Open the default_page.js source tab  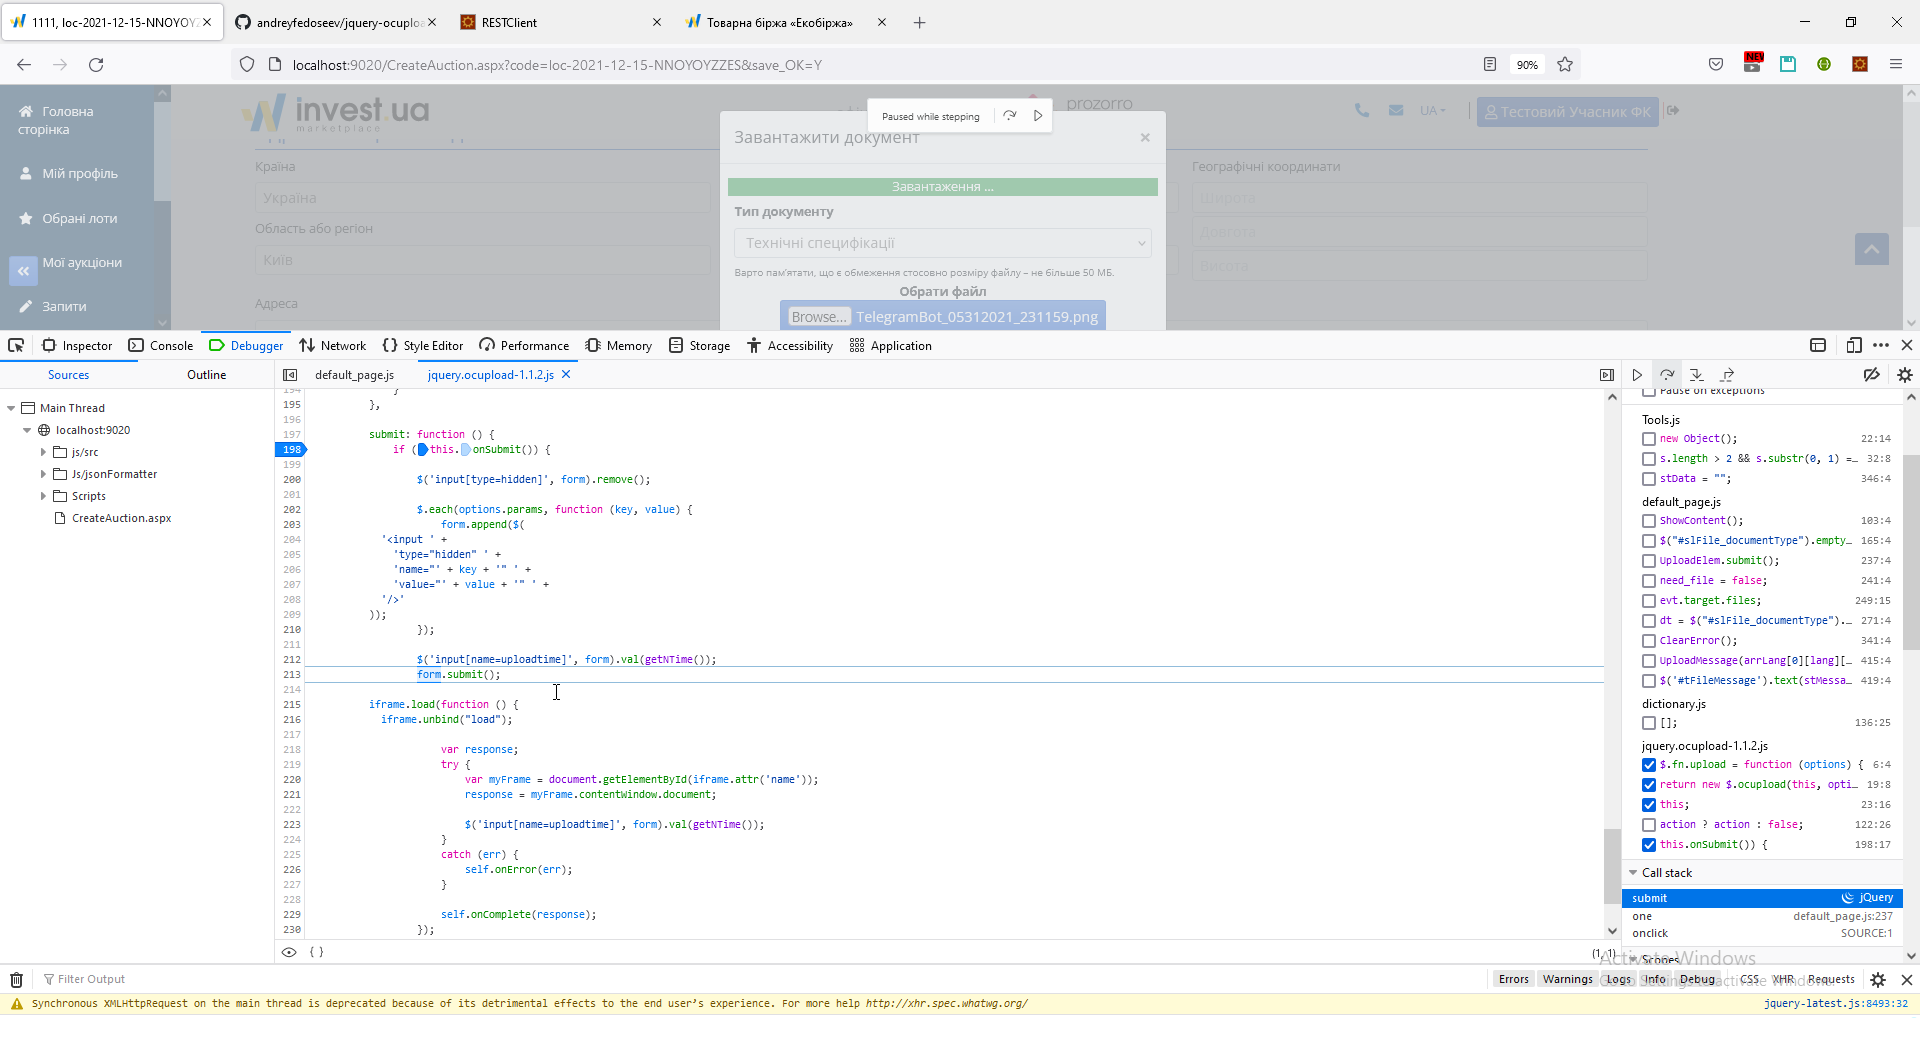354,375
